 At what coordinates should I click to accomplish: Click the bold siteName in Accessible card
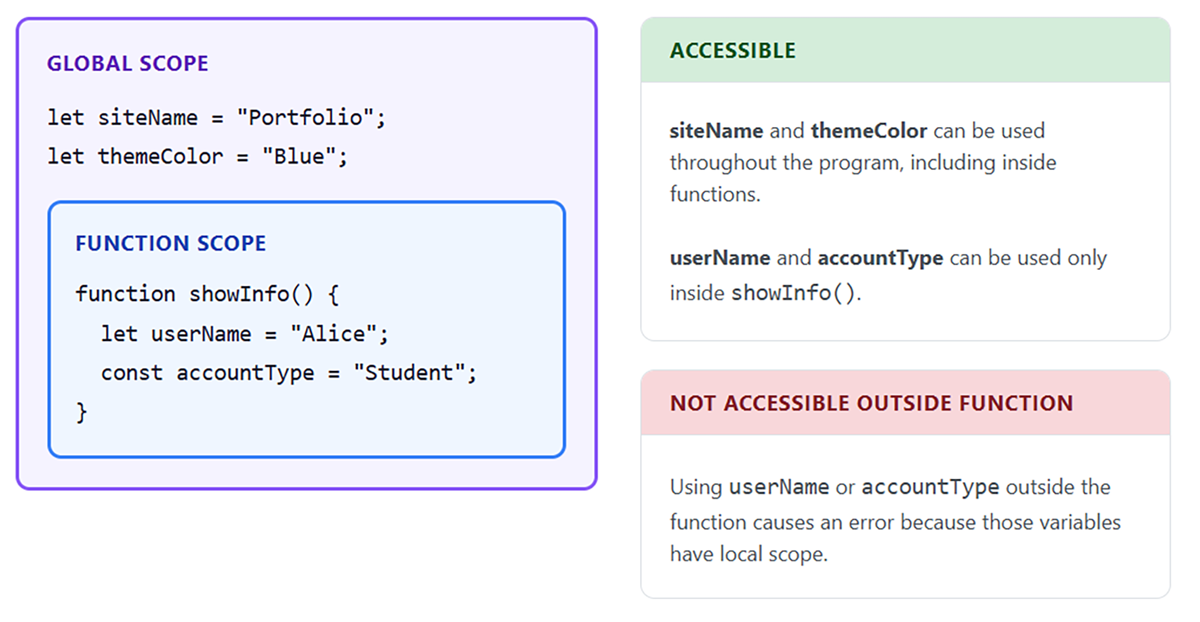coord(717,131)
